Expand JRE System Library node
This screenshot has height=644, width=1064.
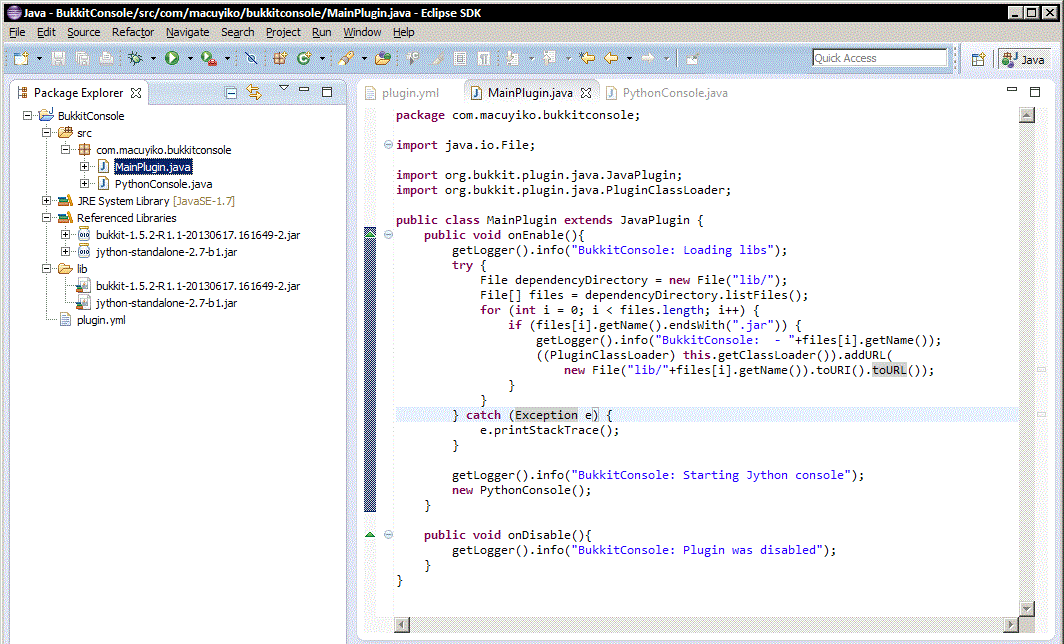click(x=47, y=200)
